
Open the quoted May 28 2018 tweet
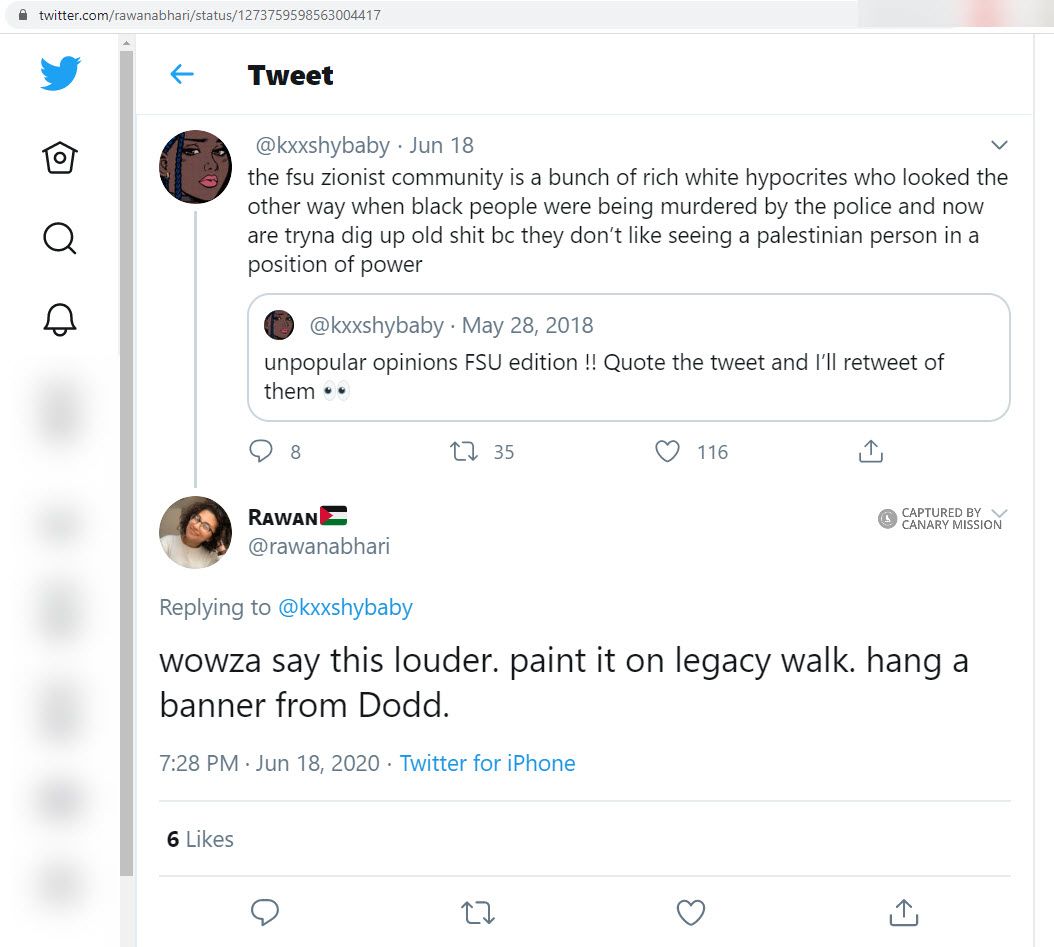click(x=629, y=357)
